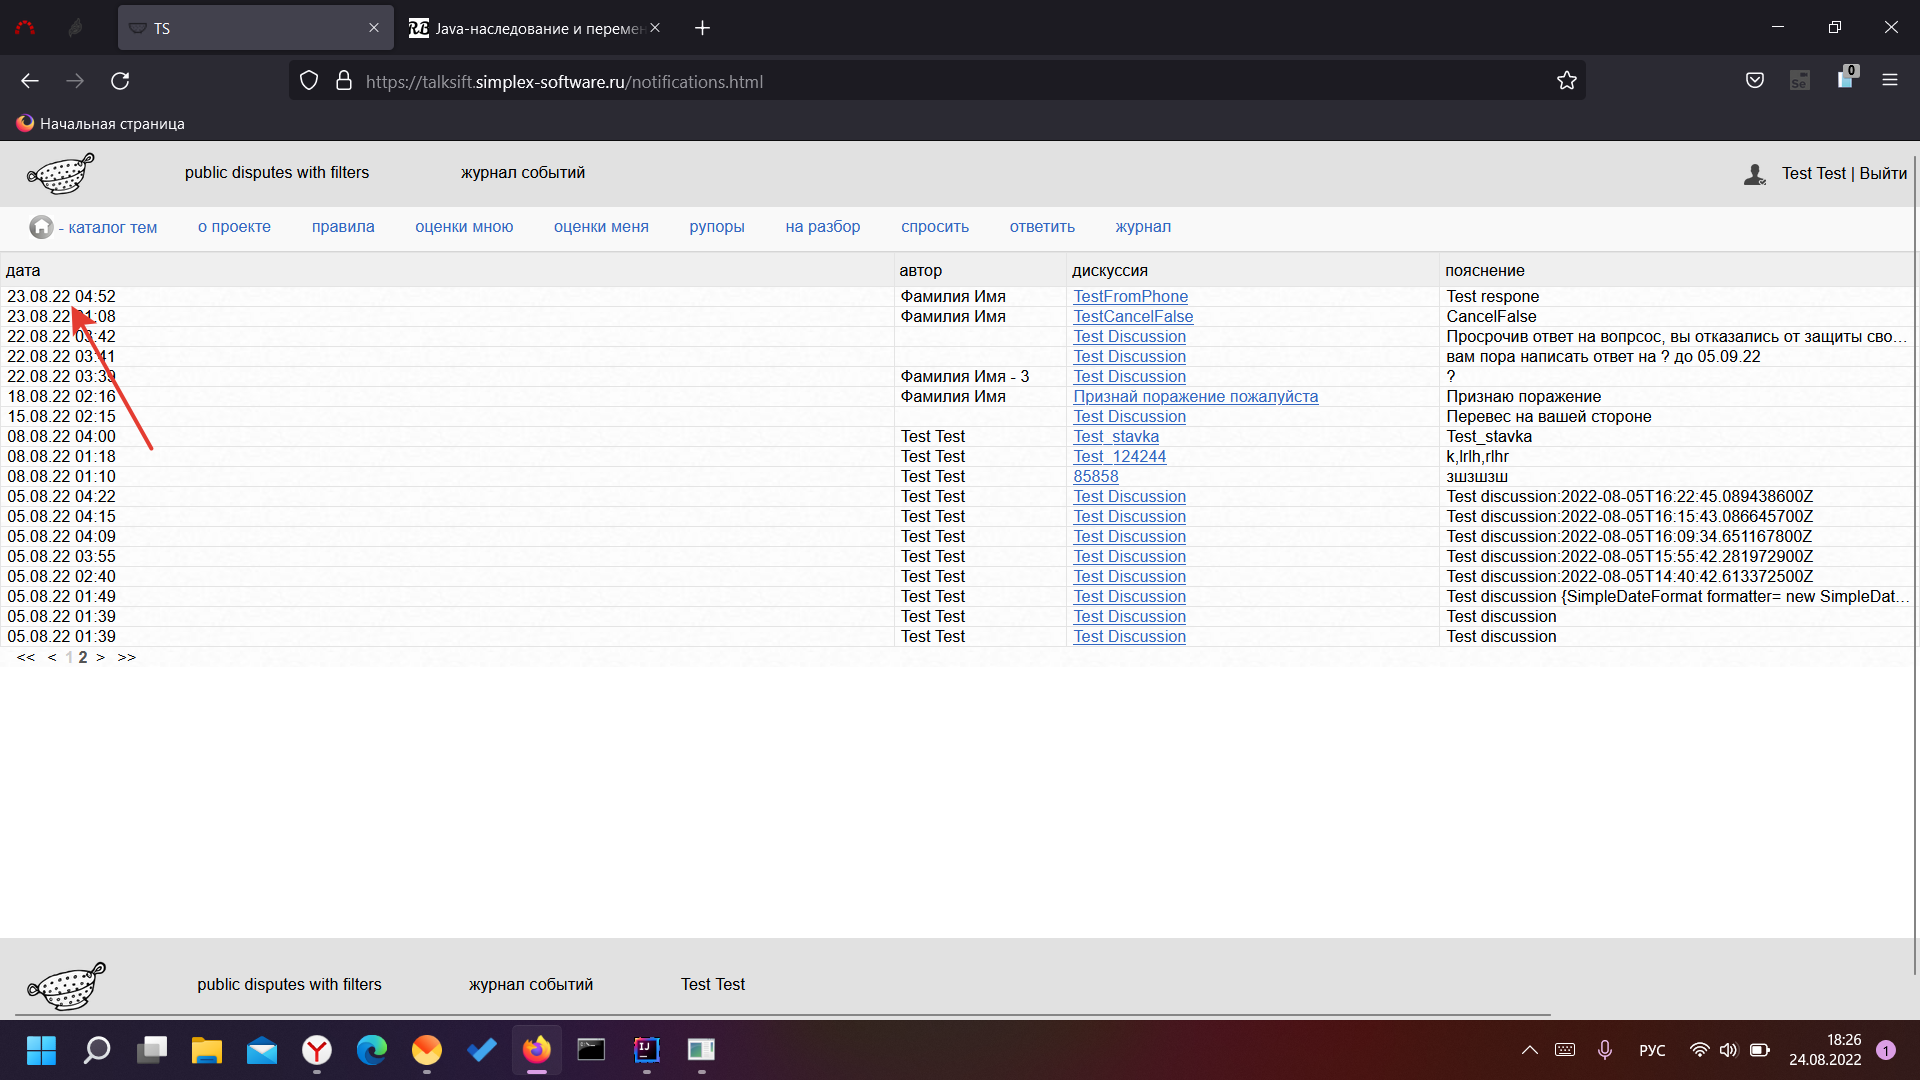This screenshot has width=1920, height=1080.
Task: Open правила menu item
Action: coord(343,227)
